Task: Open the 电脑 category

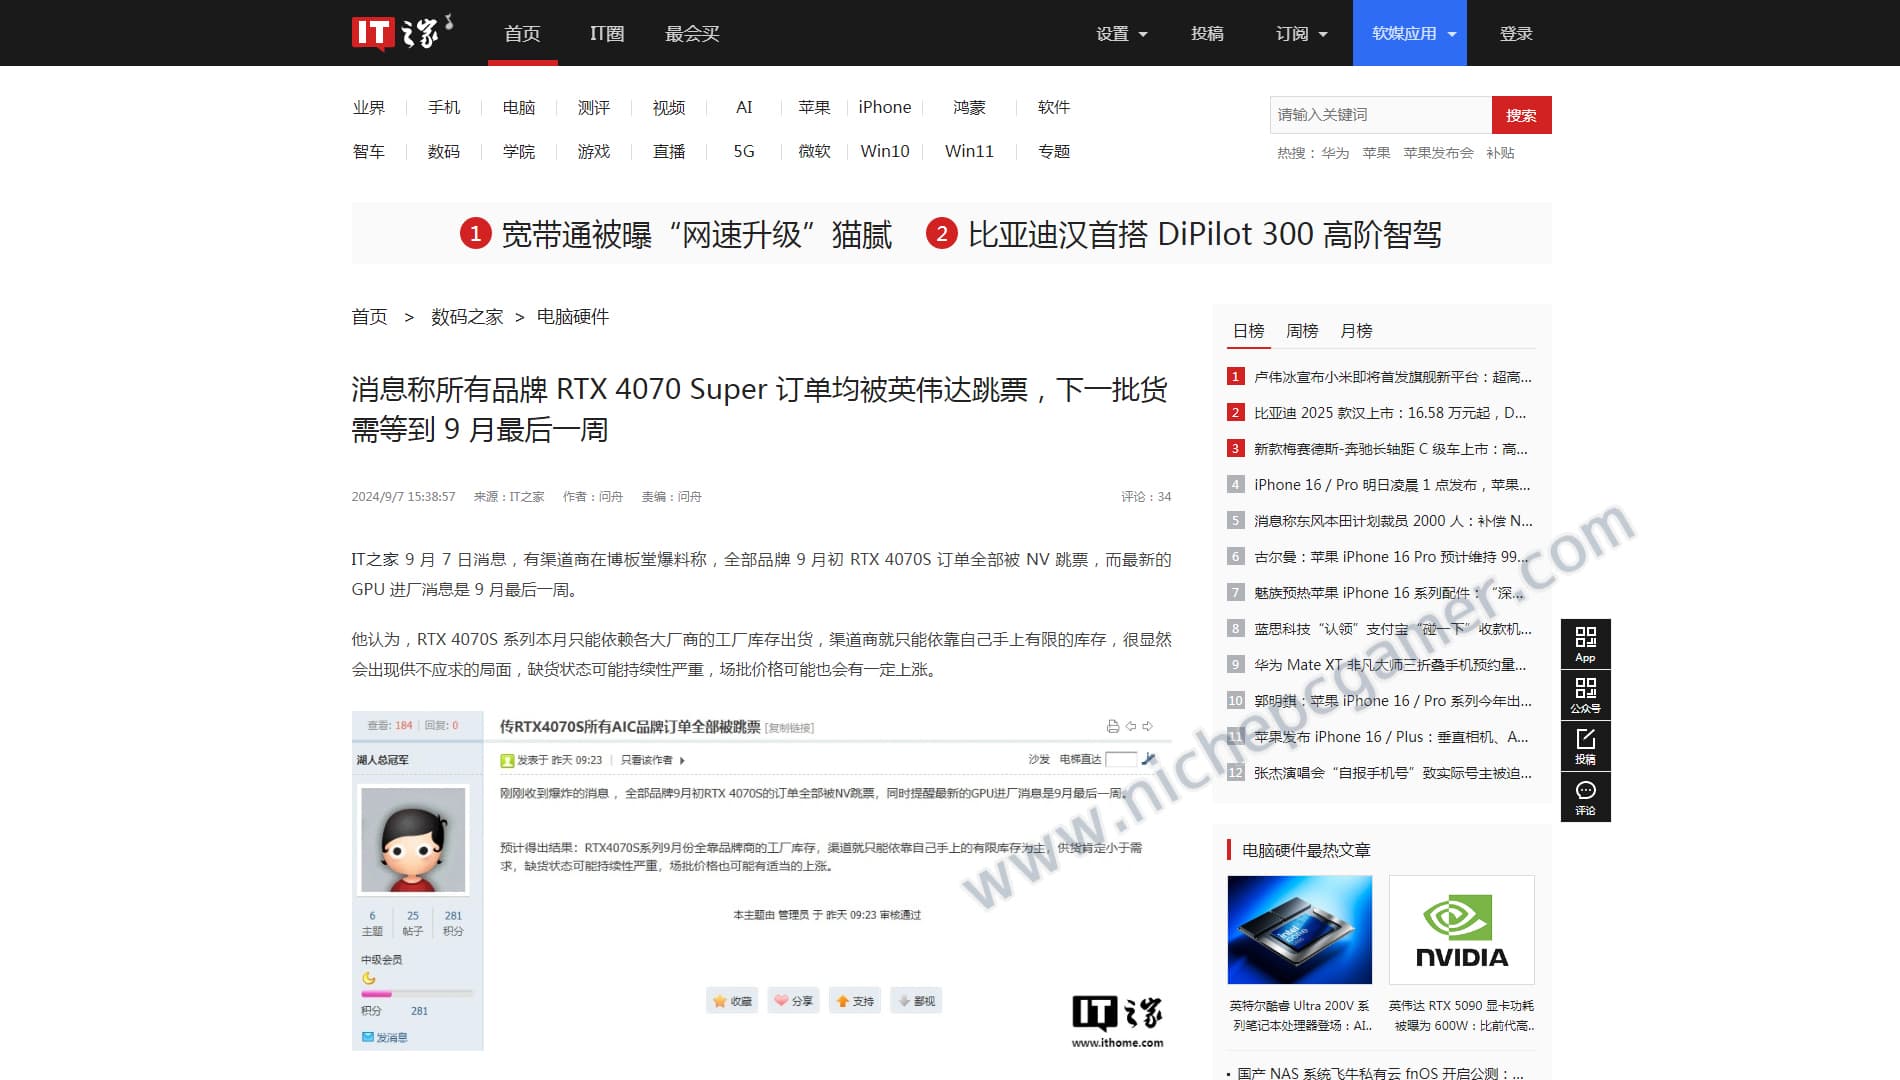Action: click(518, 107)
